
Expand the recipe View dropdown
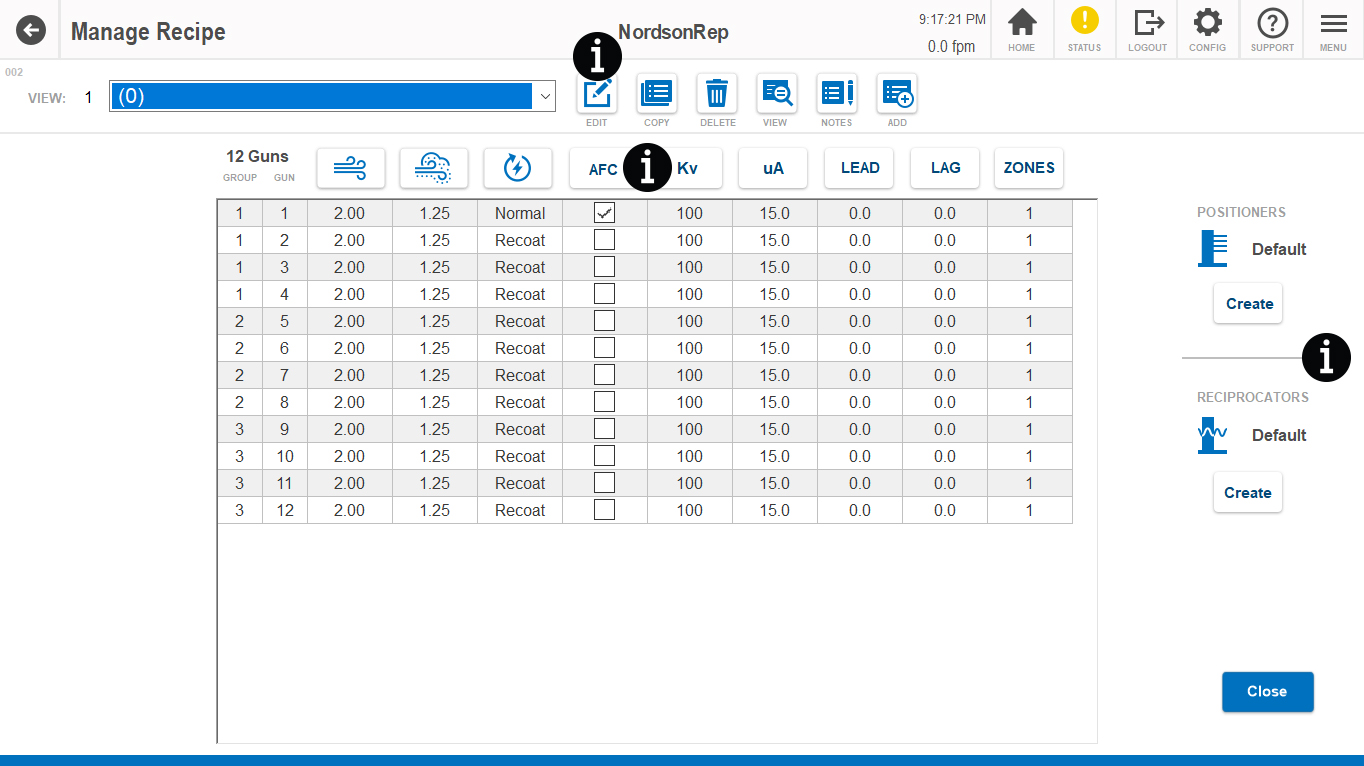tap(545, 96)
